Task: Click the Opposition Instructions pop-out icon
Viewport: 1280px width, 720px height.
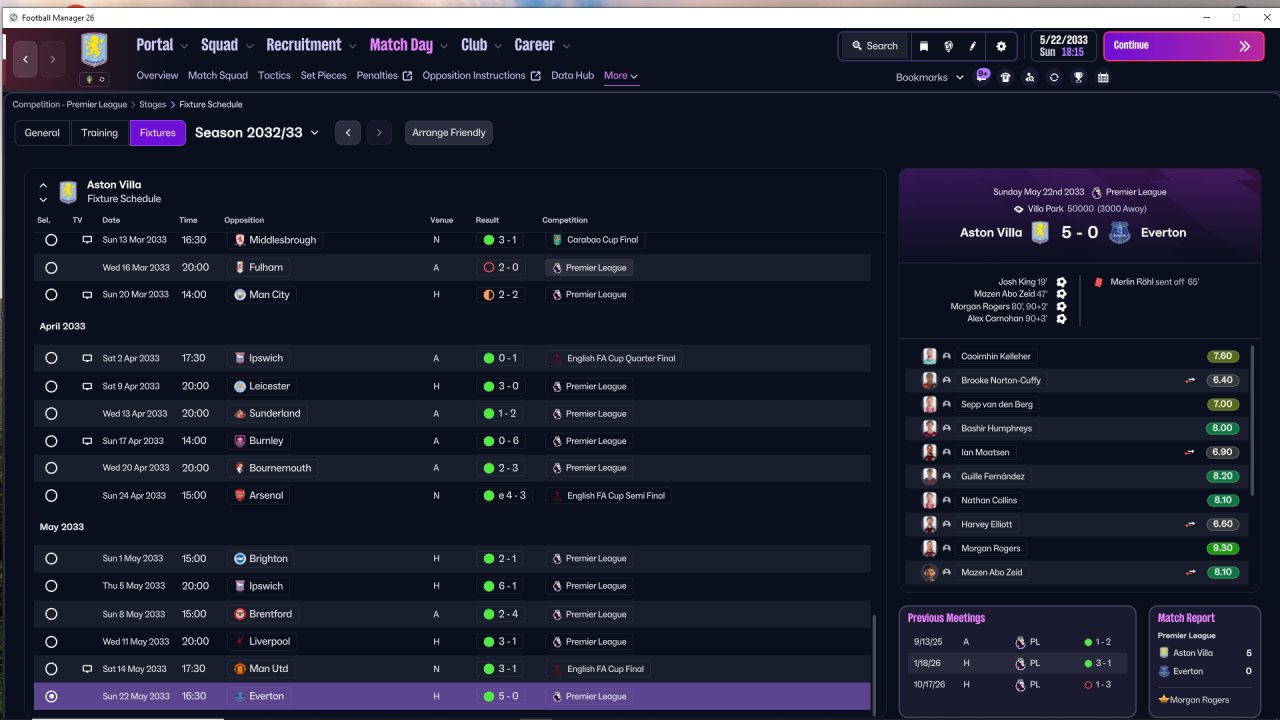Action: 536,76
